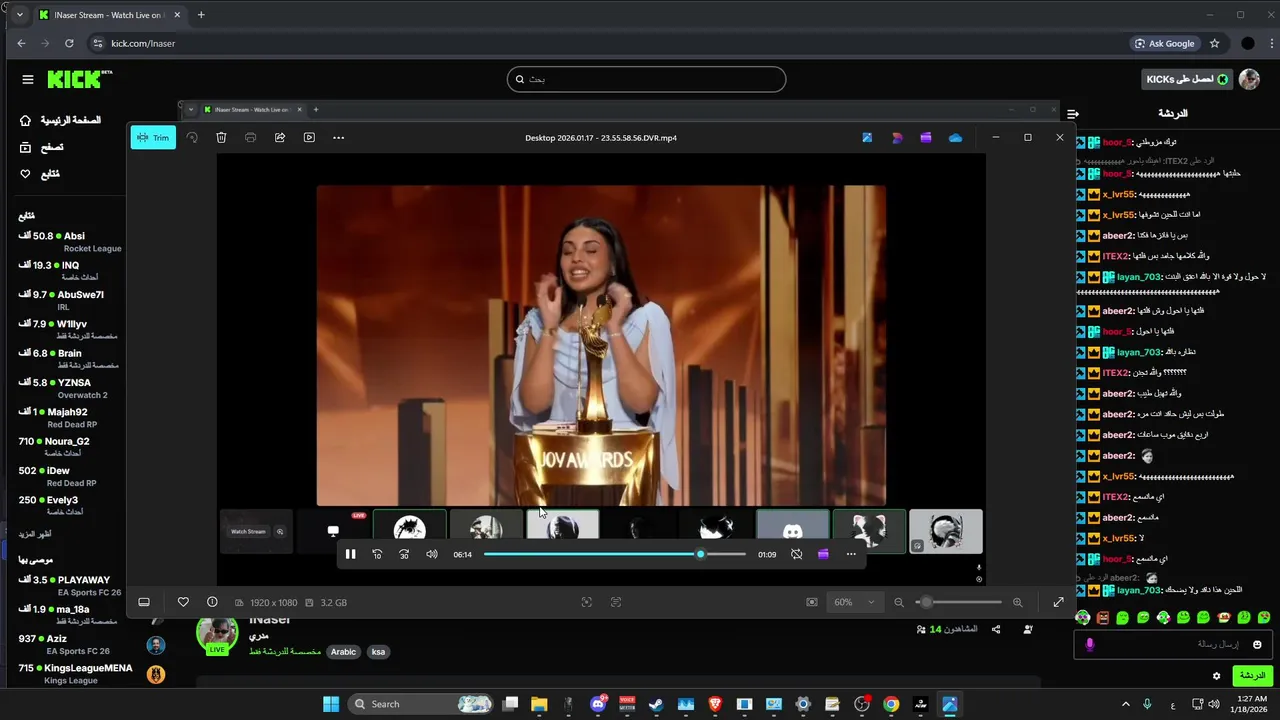Open the 60% zoom level dropdown
1280x720 pixels.
tap(854, 602)
